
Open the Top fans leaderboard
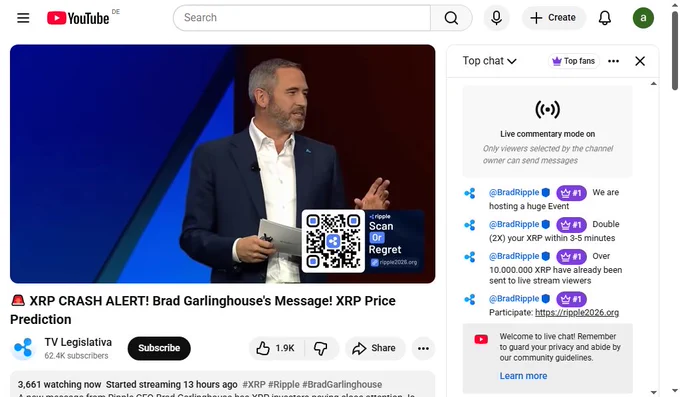click(x=574, y=61)
